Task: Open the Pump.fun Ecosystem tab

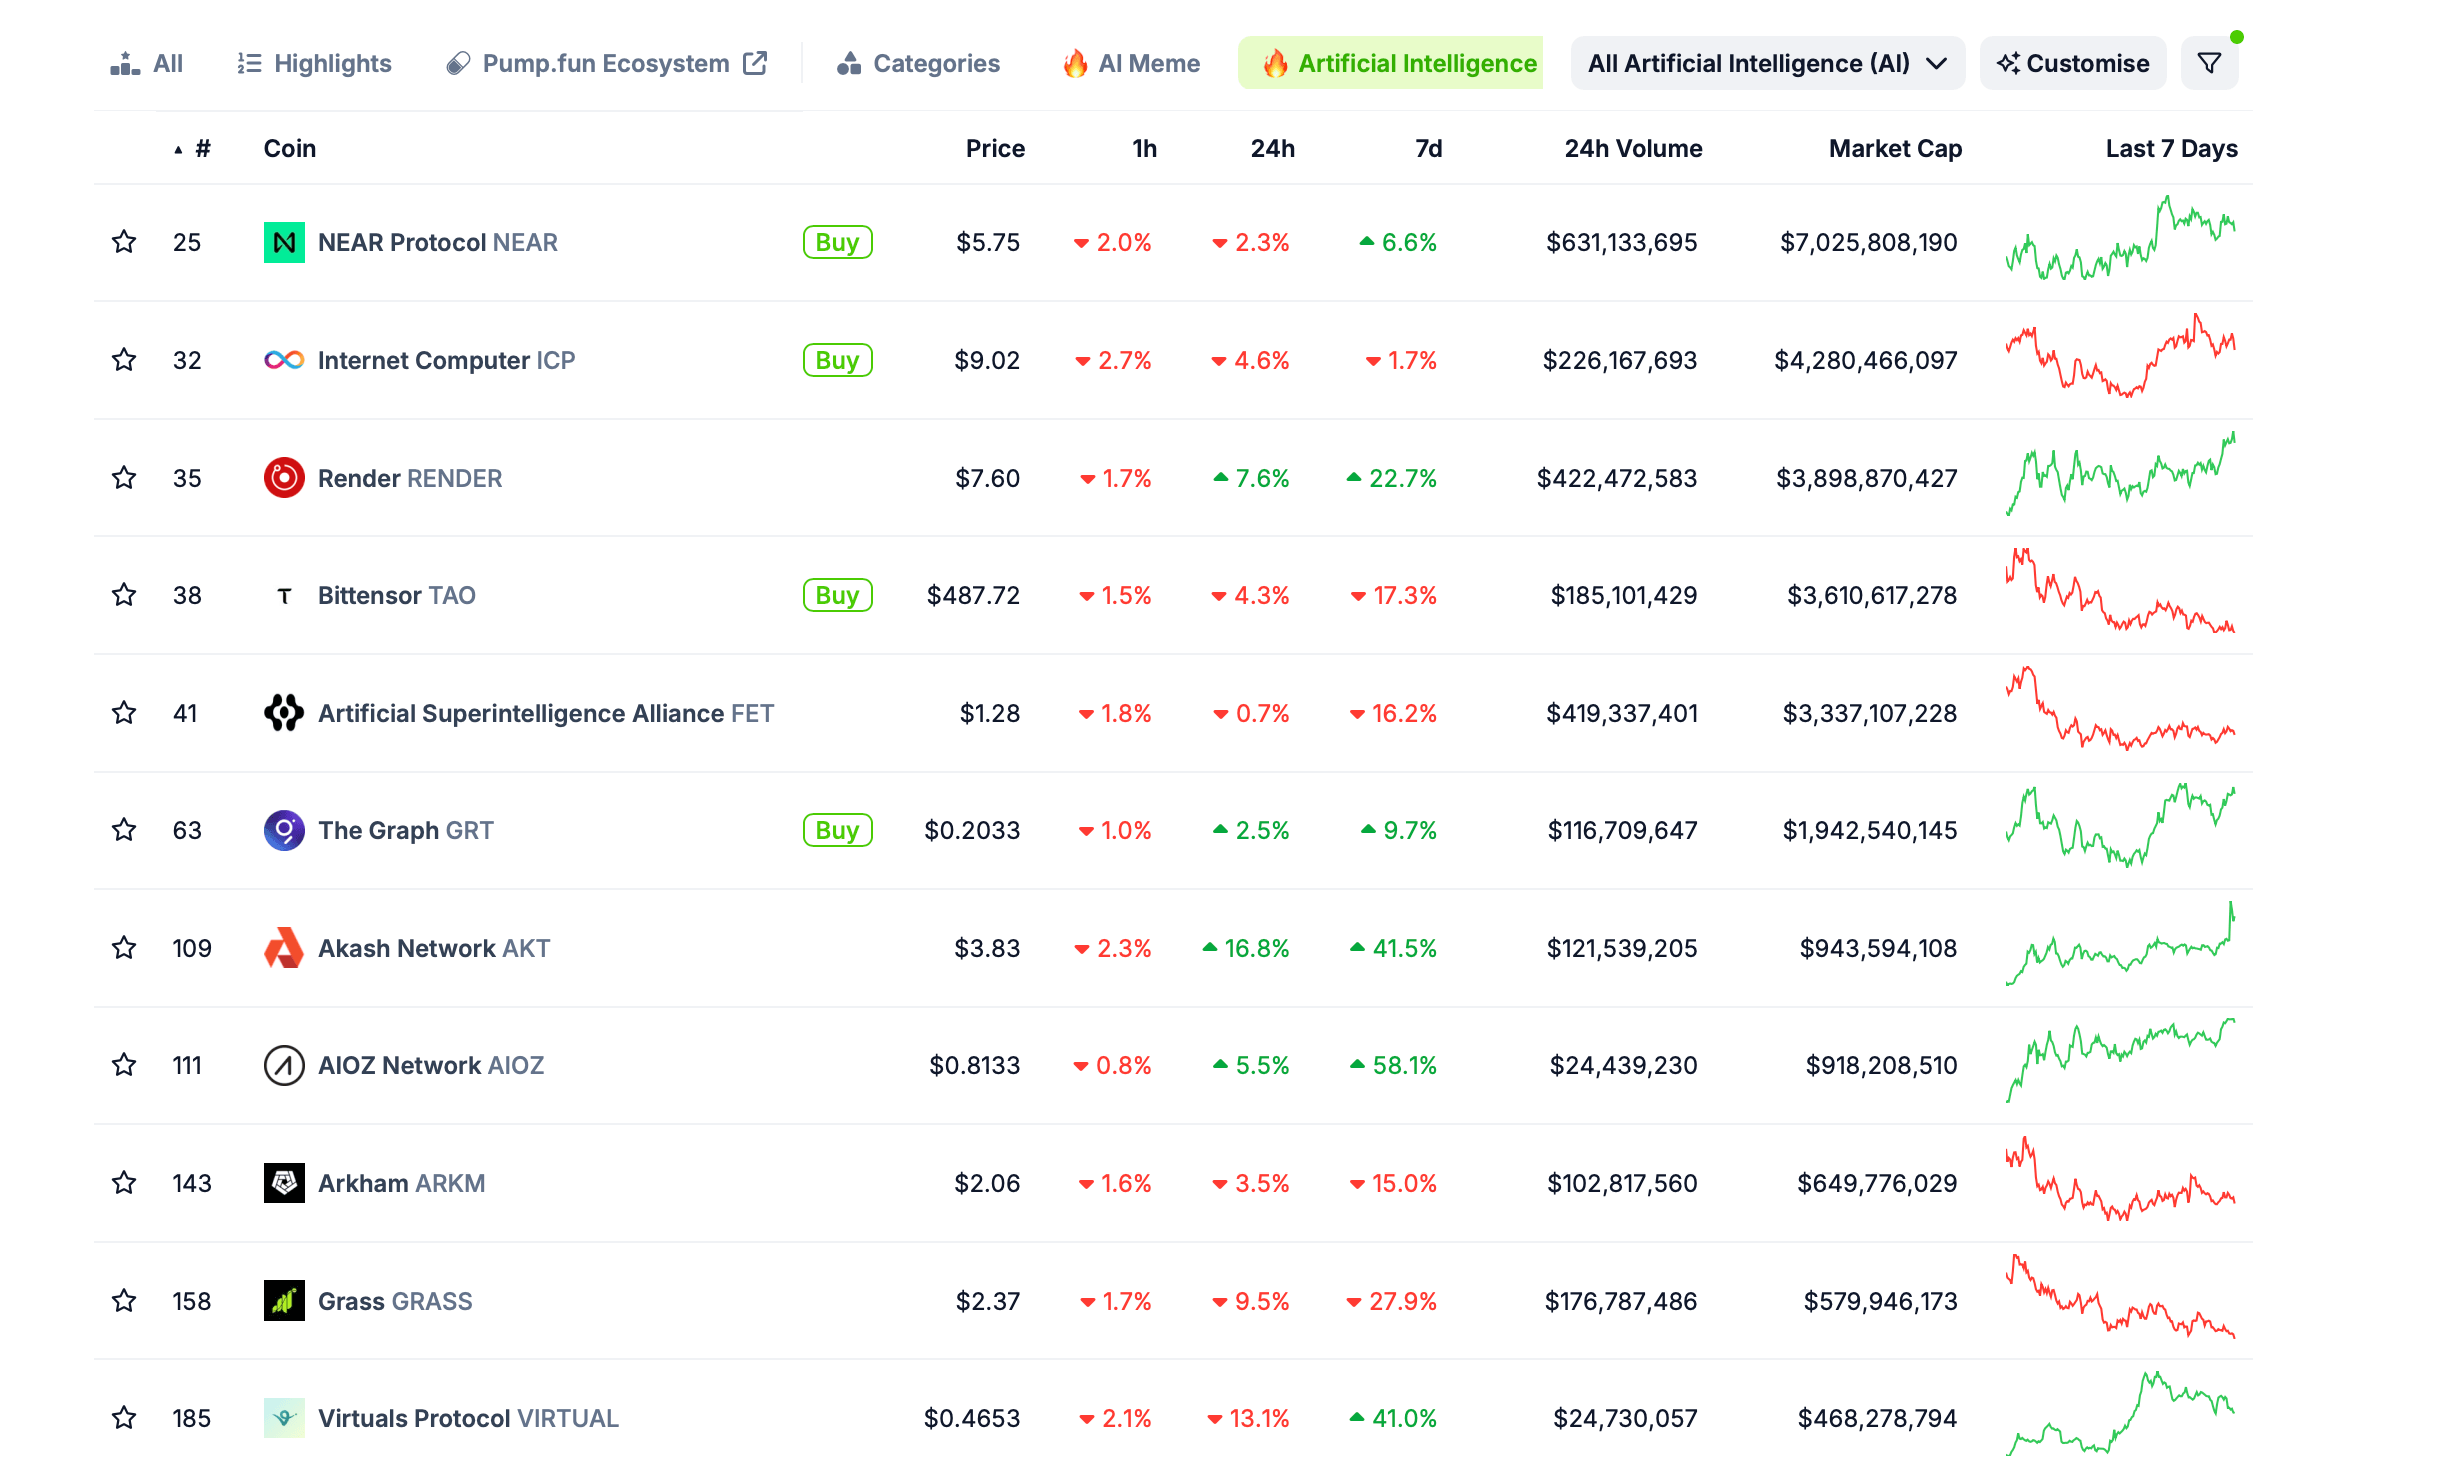Action: 606,63
